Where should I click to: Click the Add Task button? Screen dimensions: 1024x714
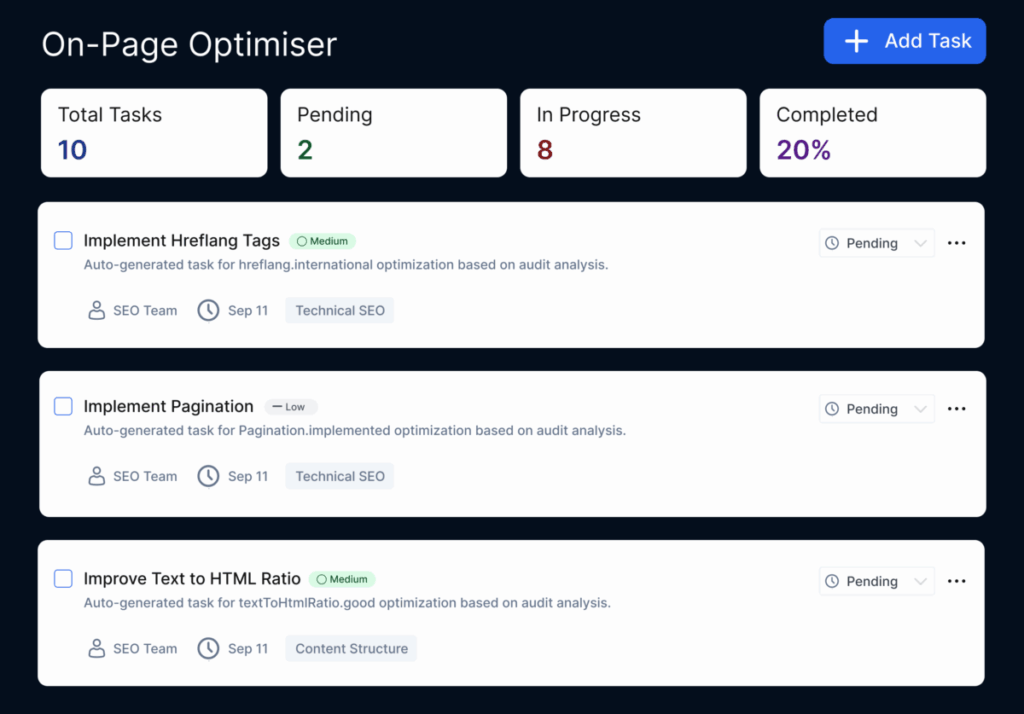pyautogui.click(x=905, y=41)
